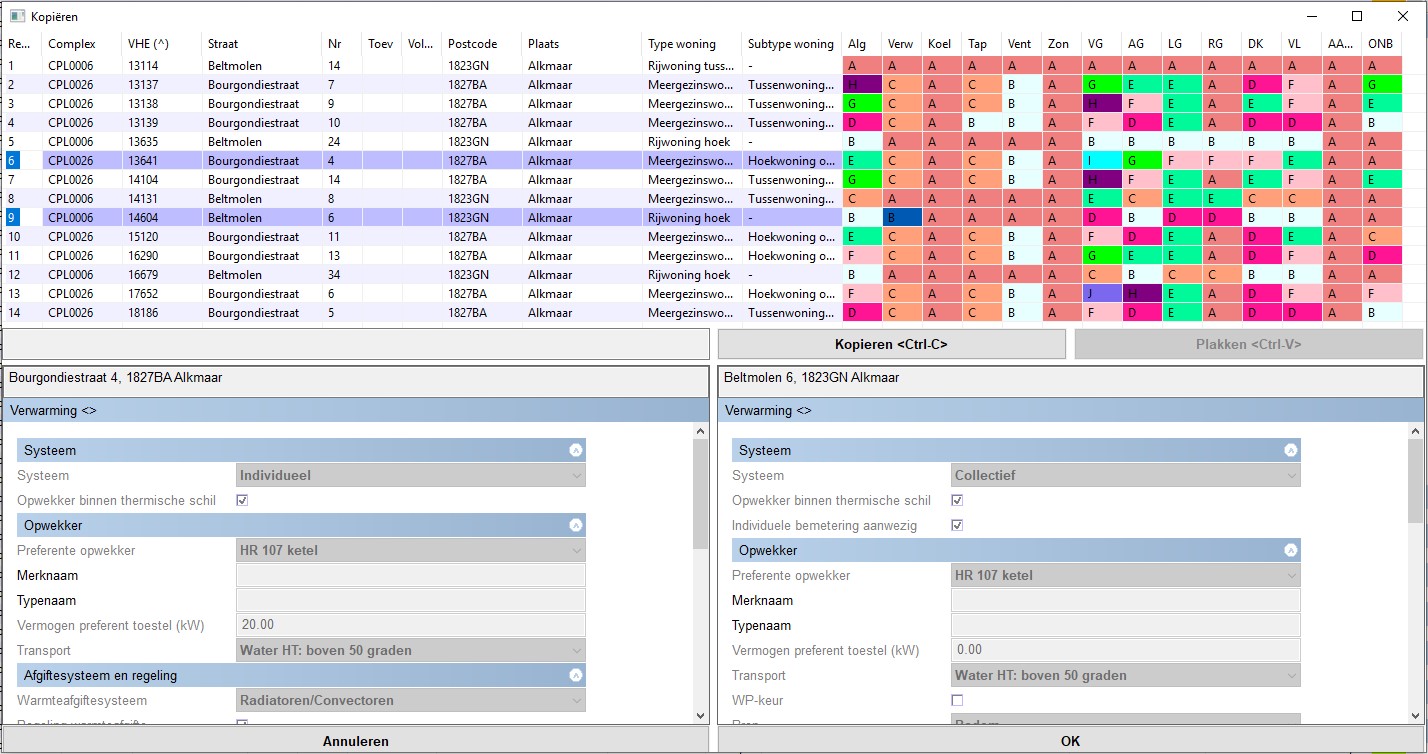Click Vermogen field showing 20.00
1428x754 pixels.
411,625
